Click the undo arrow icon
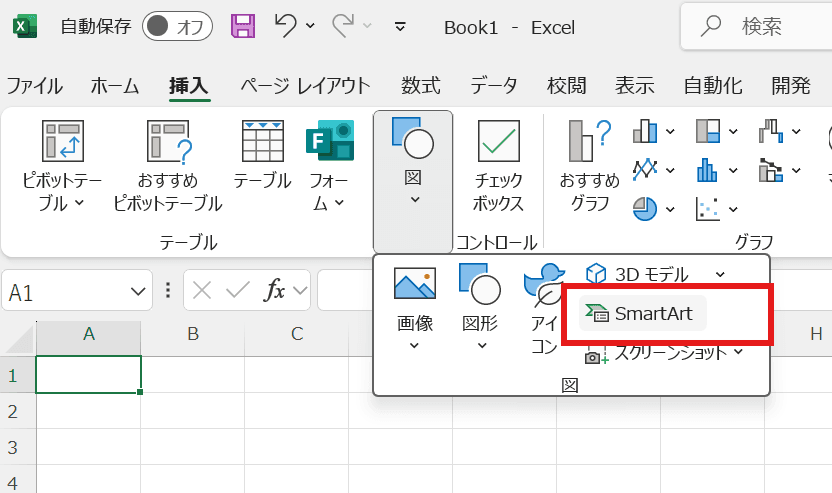This screenshot has width=832, height=493. 286,27
